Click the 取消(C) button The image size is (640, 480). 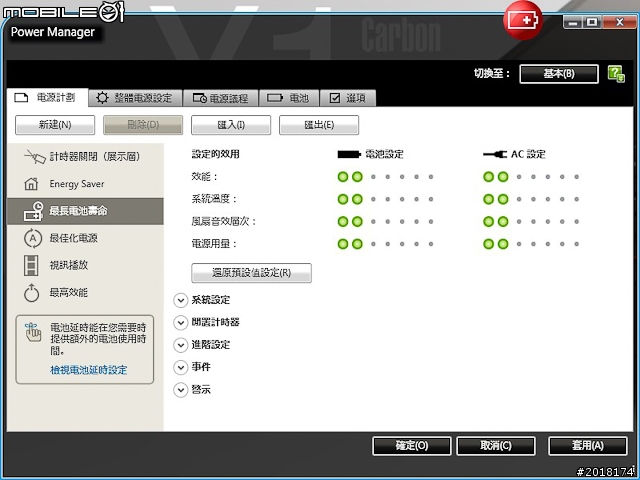pyautogui.click(x=496, y=446)
